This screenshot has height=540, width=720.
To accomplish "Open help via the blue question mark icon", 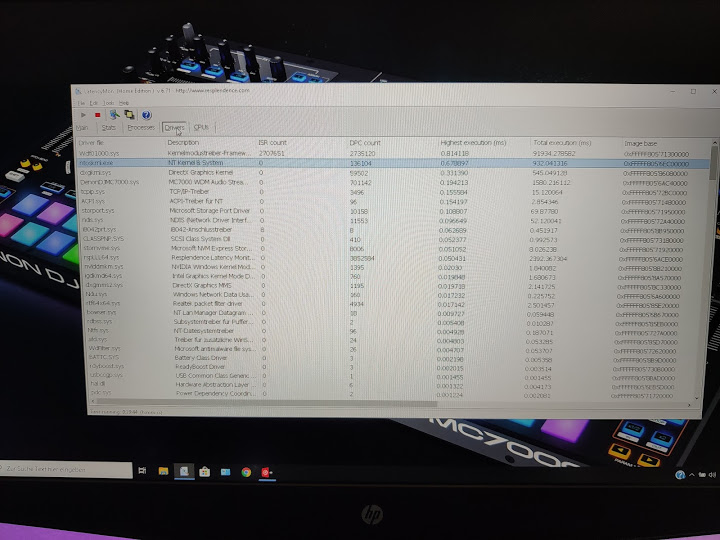I will click(x=146, y=115).
